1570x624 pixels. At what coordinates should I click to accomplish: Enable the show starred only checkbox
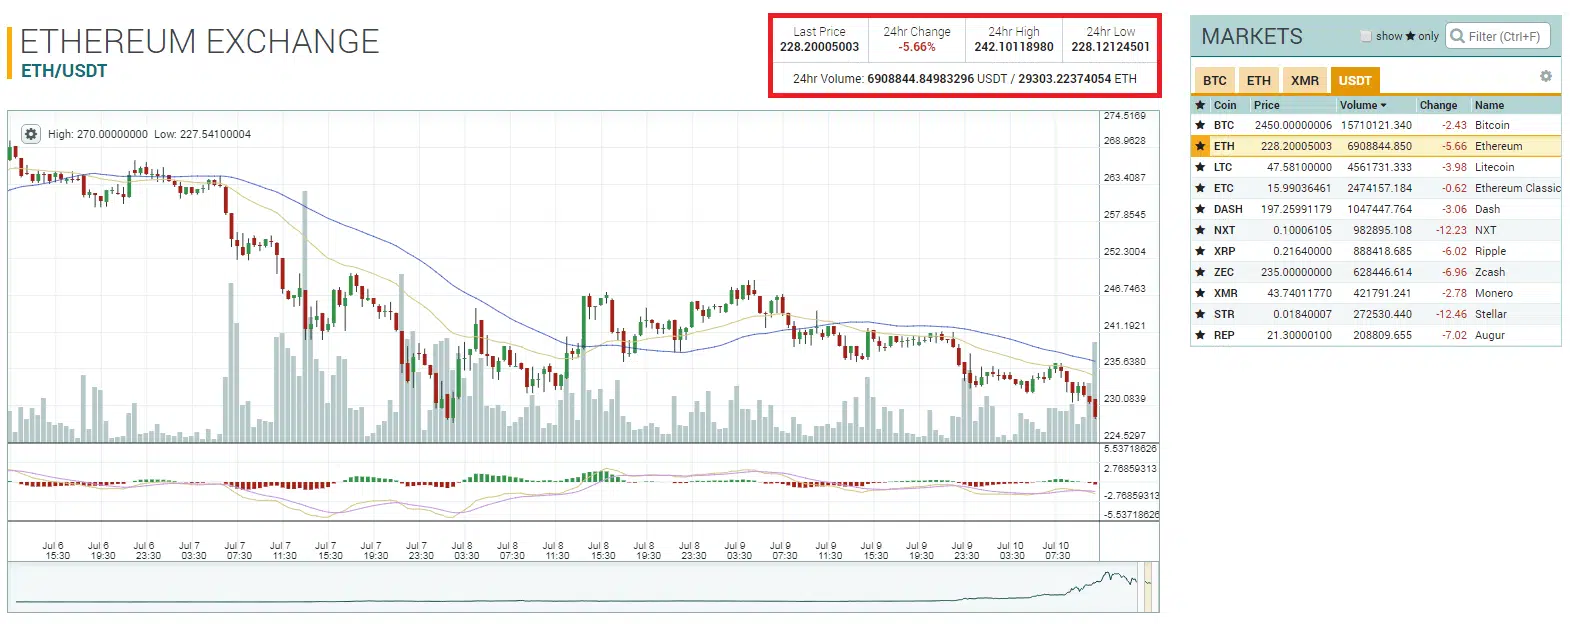pyautogui.click(x=1366, y=36)
